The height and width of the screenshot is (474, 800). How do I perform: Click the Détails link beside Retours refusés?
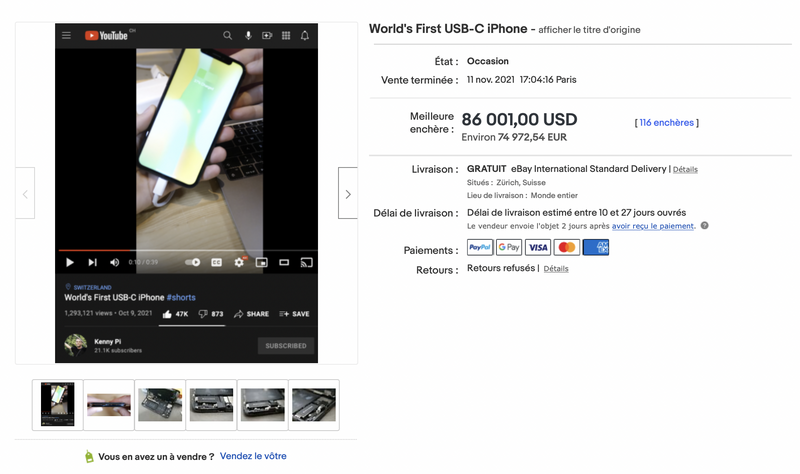[x=556, y=269]
